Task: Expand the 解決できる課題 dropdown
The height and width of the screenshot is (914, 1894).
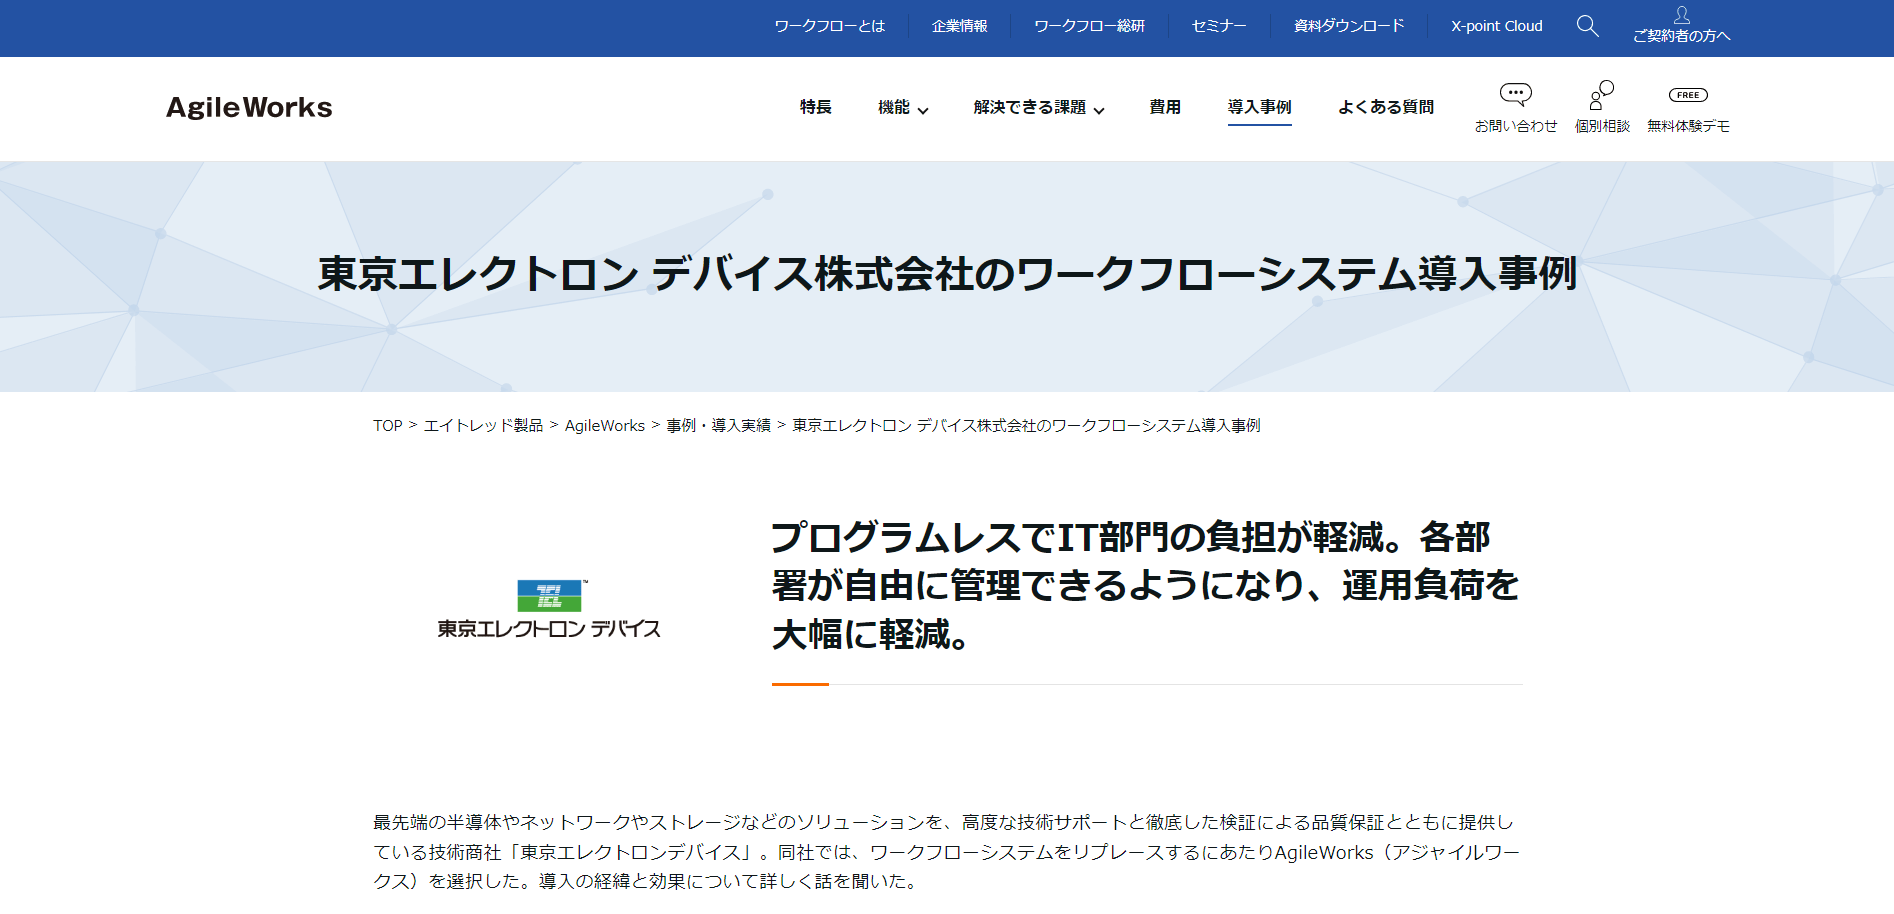Action: [1039, 107]
